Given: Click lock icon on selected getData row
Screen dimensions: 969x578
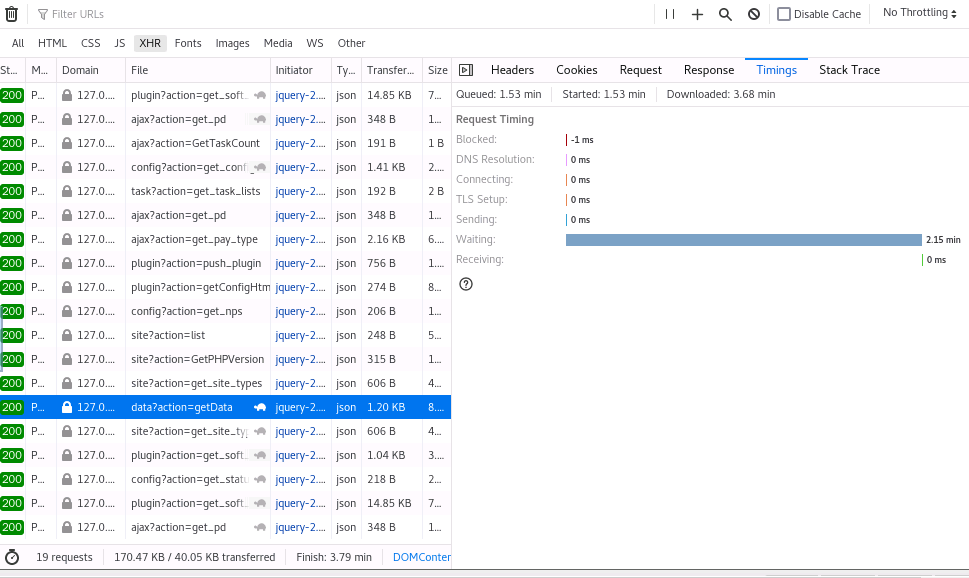Looking at the screenshot, I should pyautogui.click(x=67, y=407).
